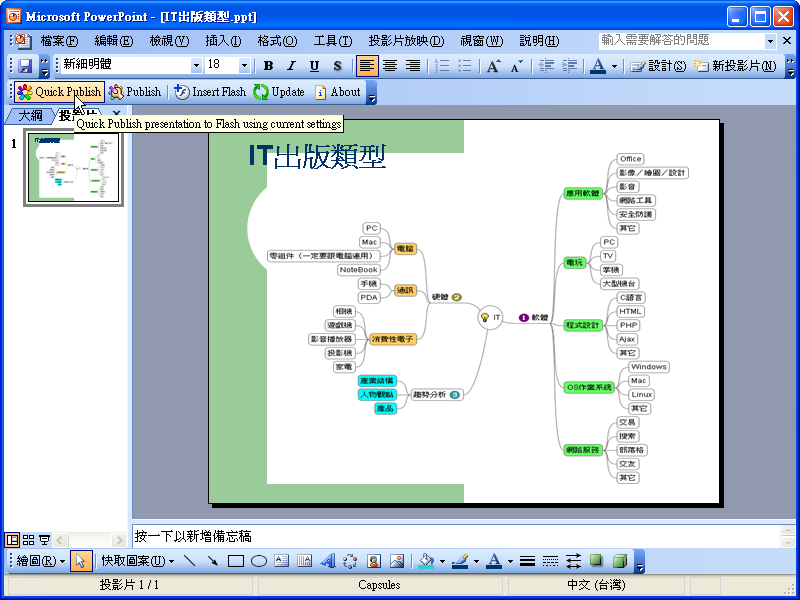Image resolution: width=800 pixels, height=600 pixels.
Task: Apply the fill color paint bucket
Action: coord(426,561)
